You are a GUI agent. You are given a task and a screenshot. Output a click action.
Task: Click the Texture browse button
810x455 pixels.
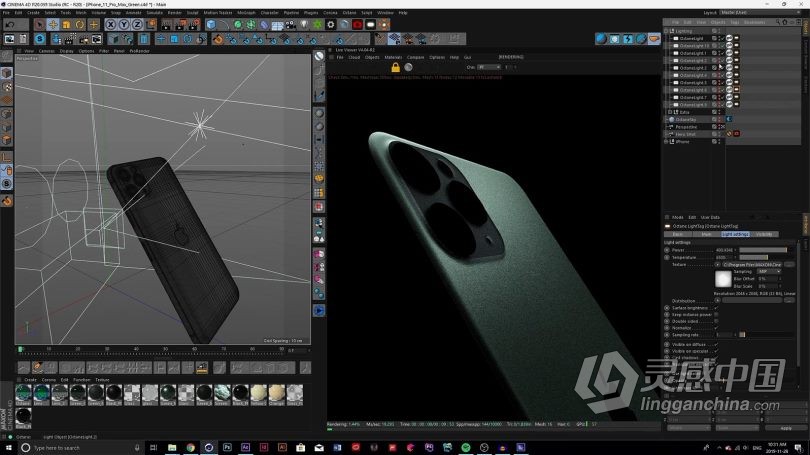point(789,264)
